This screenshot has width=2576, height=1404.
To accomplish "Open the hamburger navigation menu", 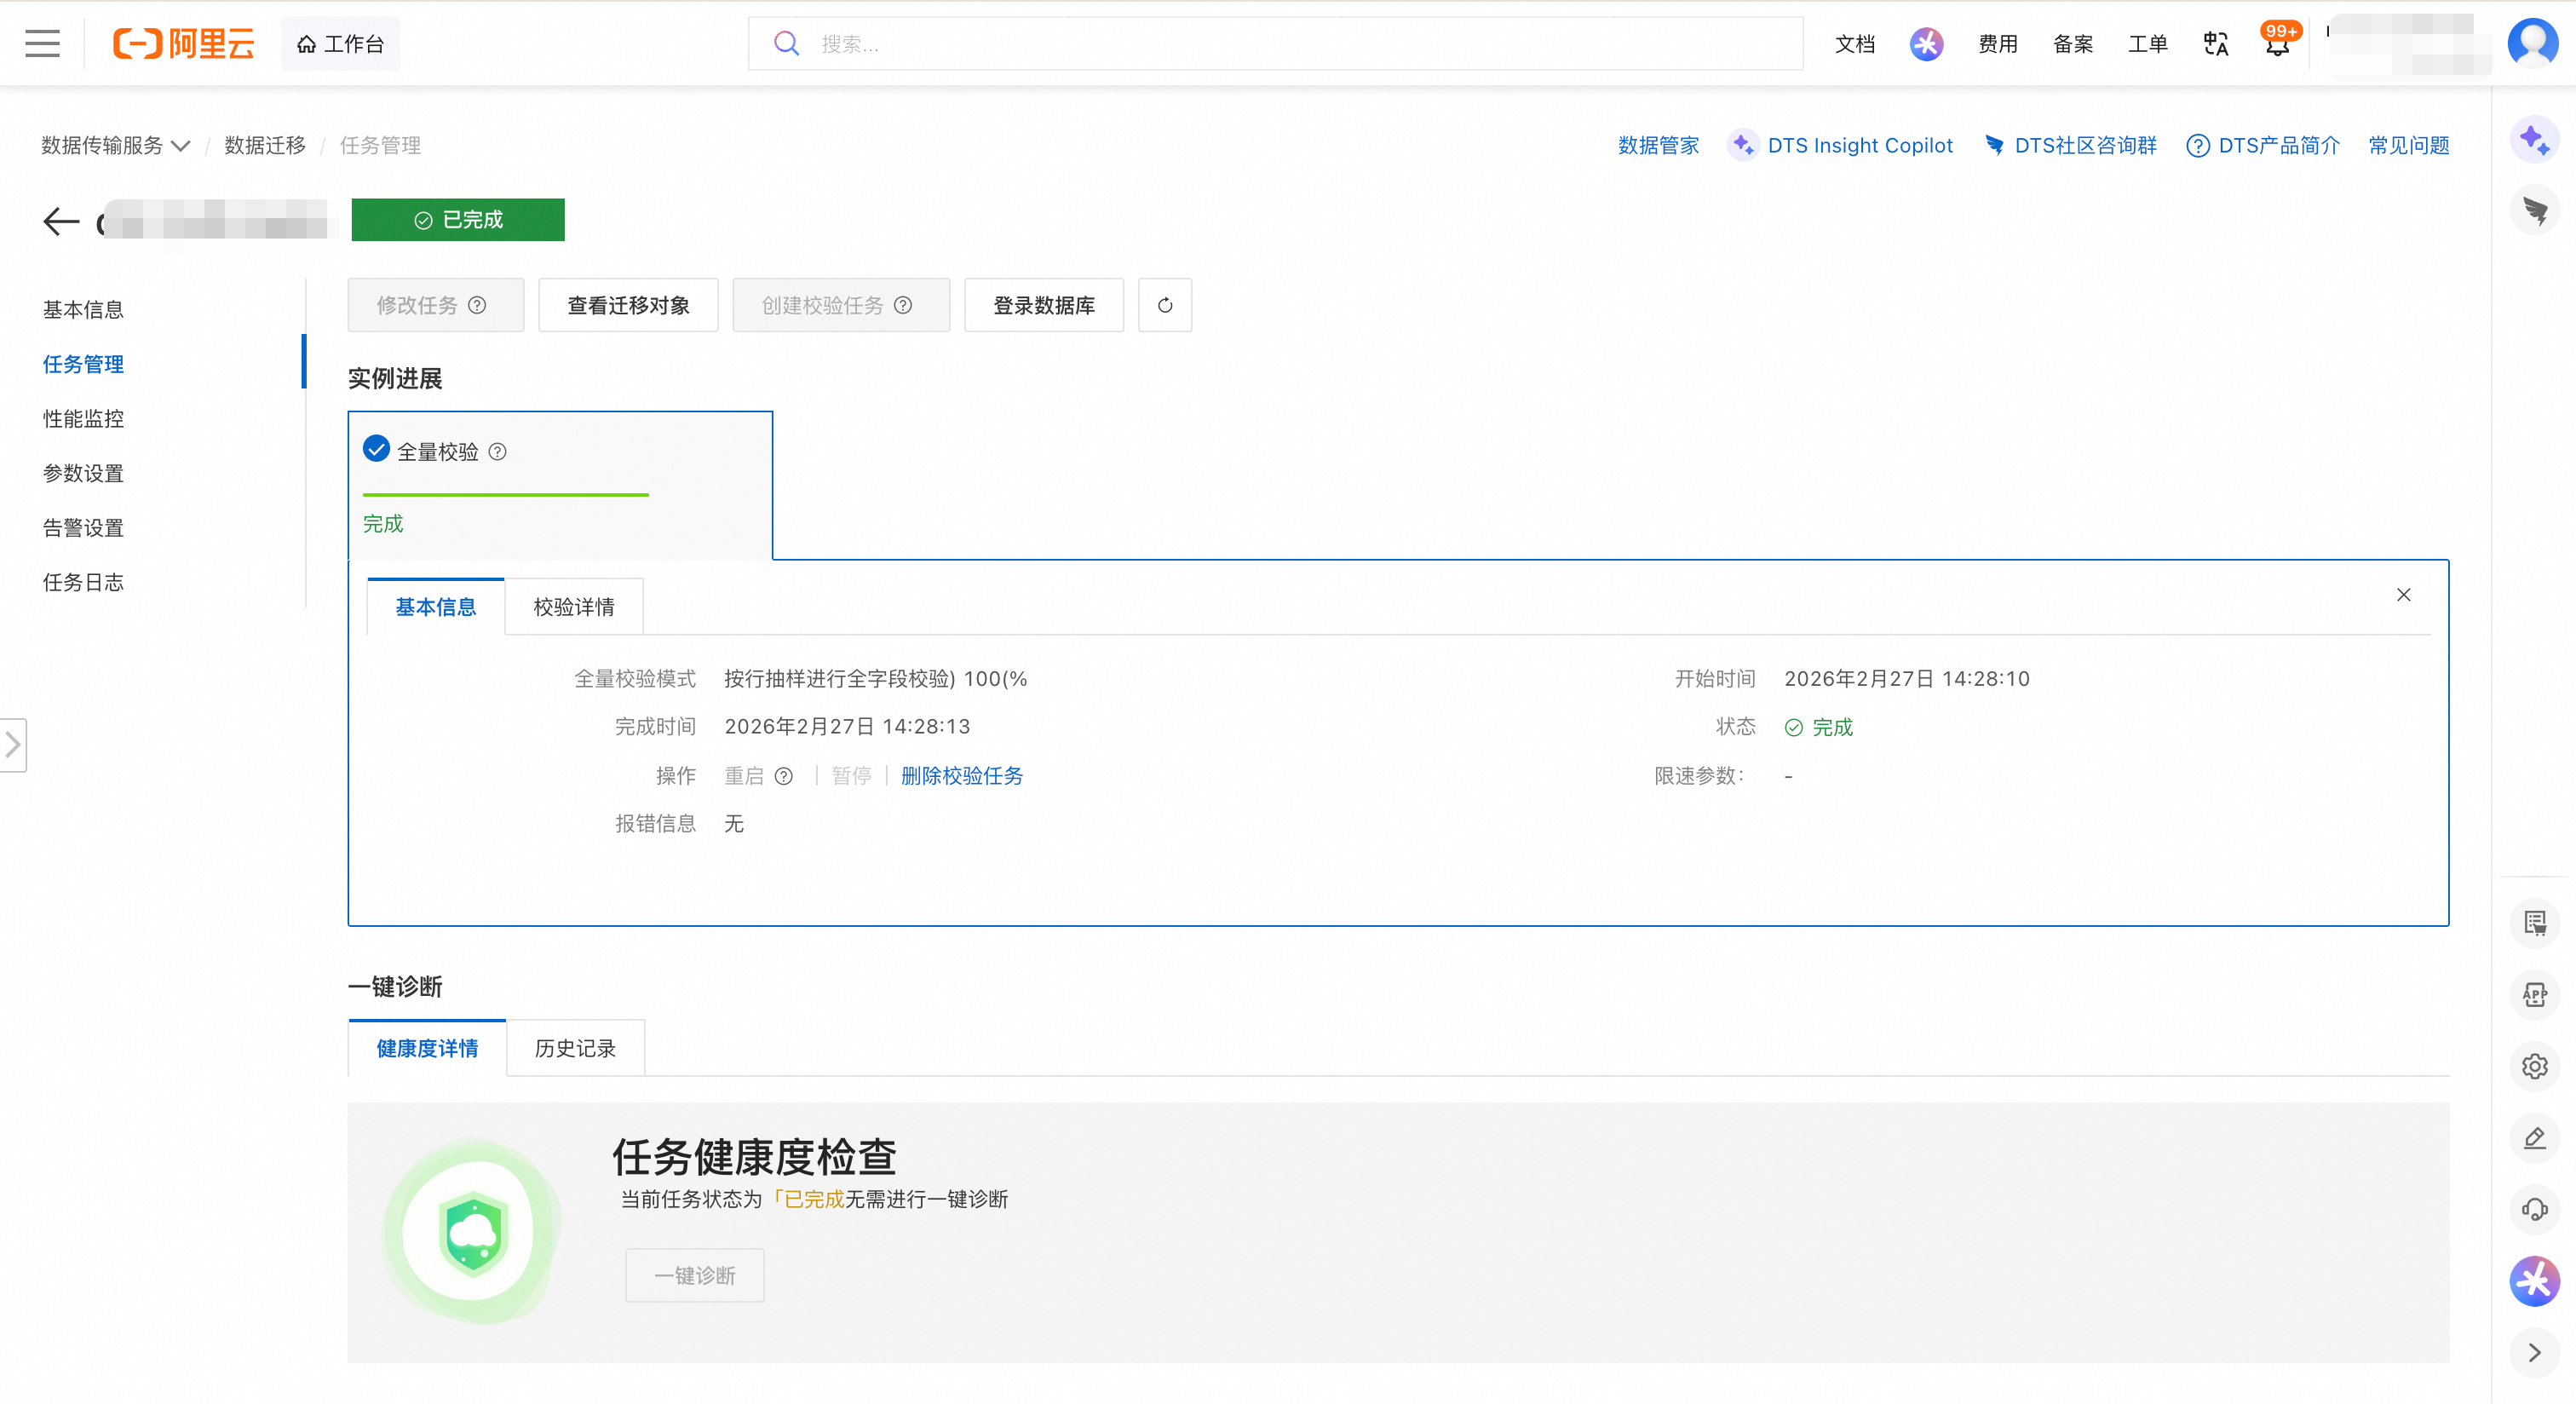I will (x=42, y=44).
